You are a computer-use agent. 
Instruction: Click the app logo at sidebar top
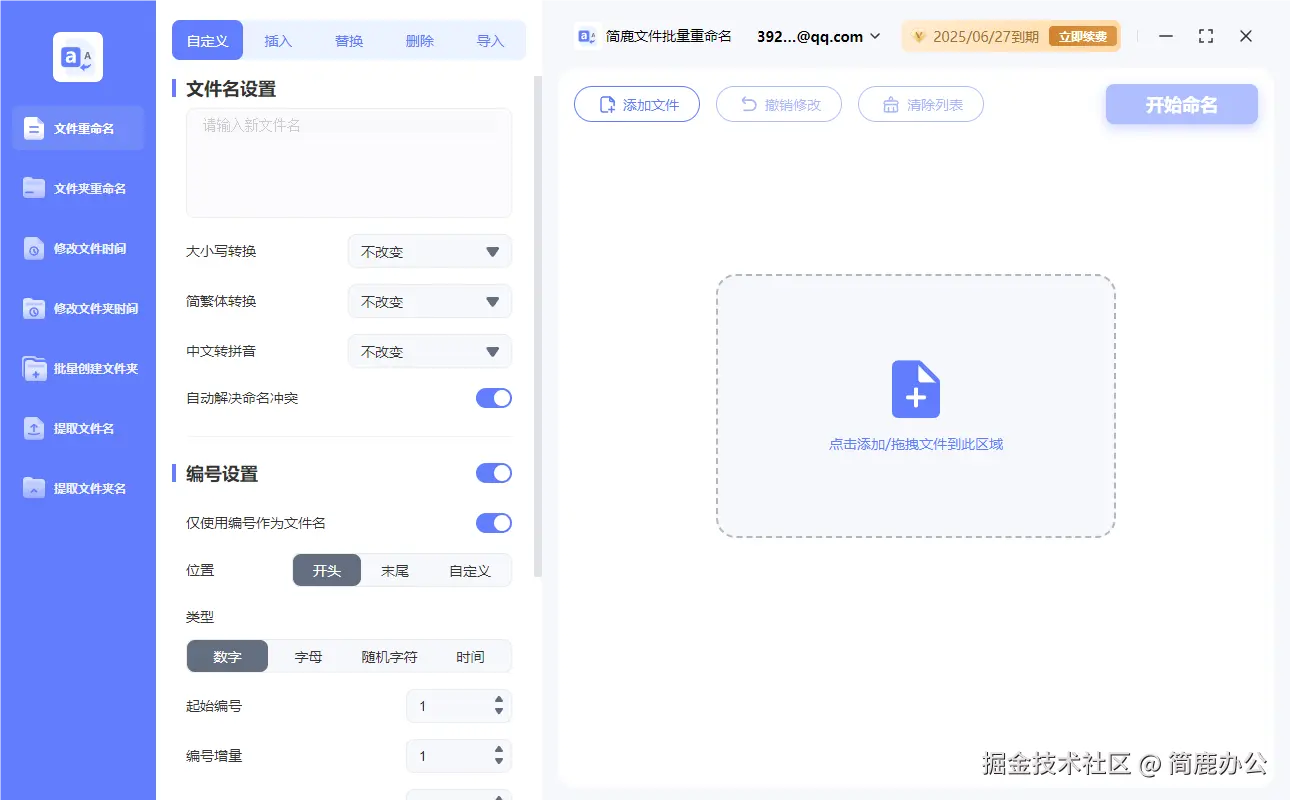(77, 57)
